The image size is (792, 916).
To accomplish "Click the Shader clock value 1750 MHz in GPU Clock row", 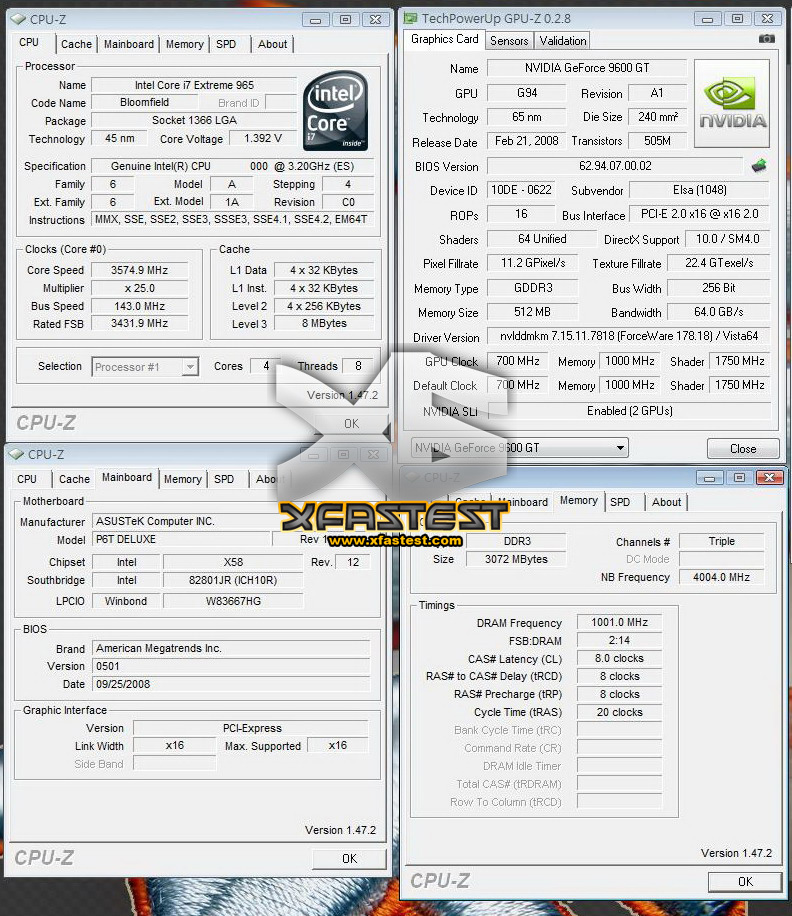I will 739,361.
